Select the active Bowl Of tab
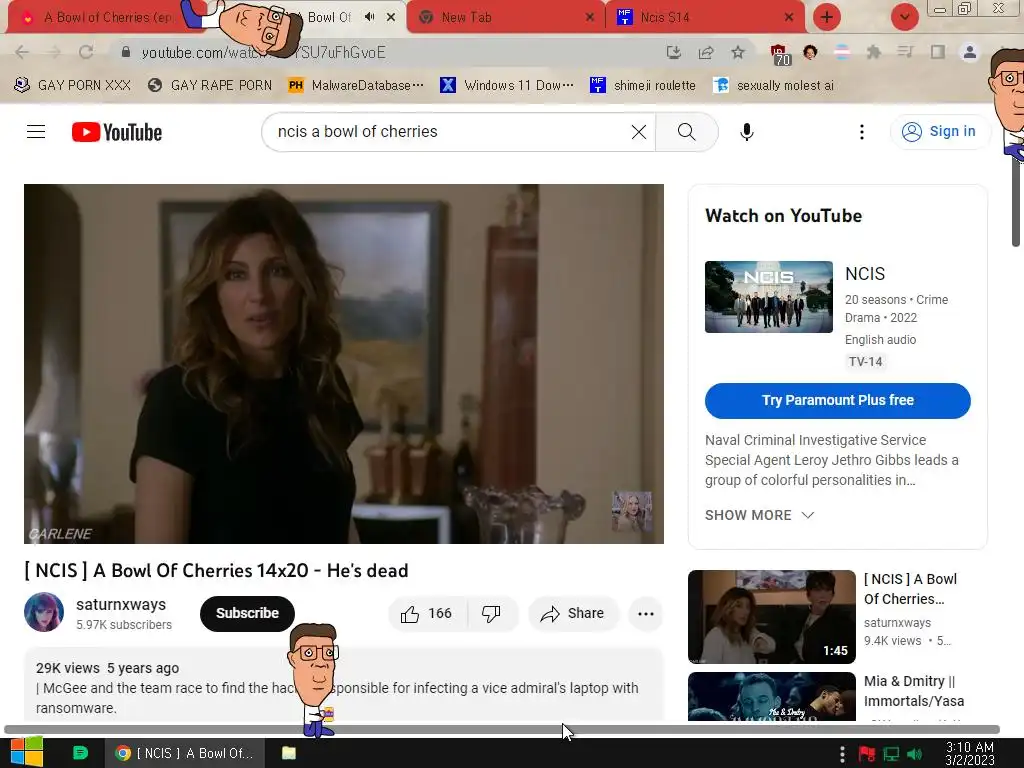The height and width of the screenshot is (768, 1024). [x=329, y=18]
